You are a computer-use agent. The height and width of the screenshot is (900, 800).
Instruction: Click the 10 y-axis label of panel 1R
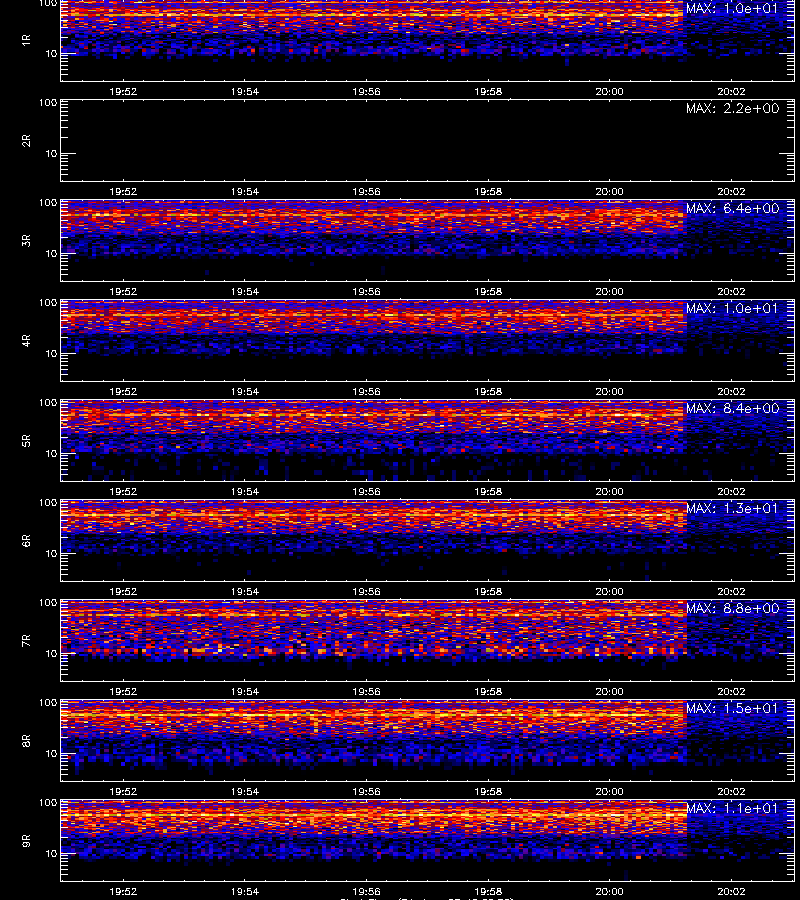(x=51, y=53)
